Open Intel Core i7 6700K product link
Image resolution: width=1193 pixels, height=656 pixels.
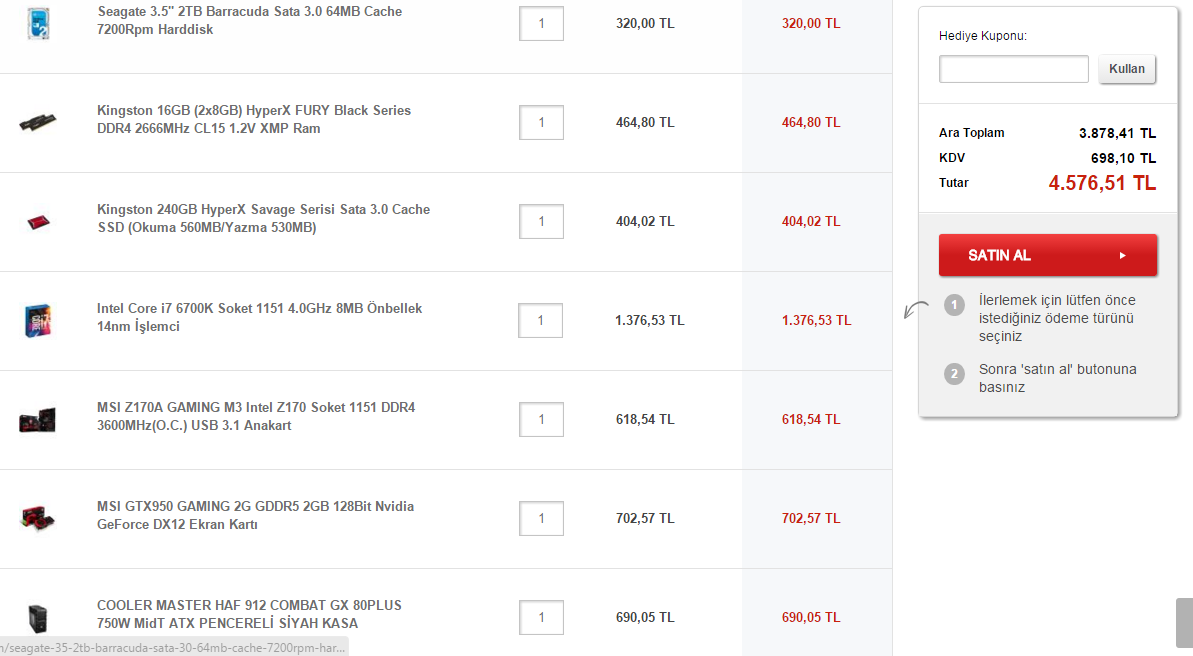point(259,317)
